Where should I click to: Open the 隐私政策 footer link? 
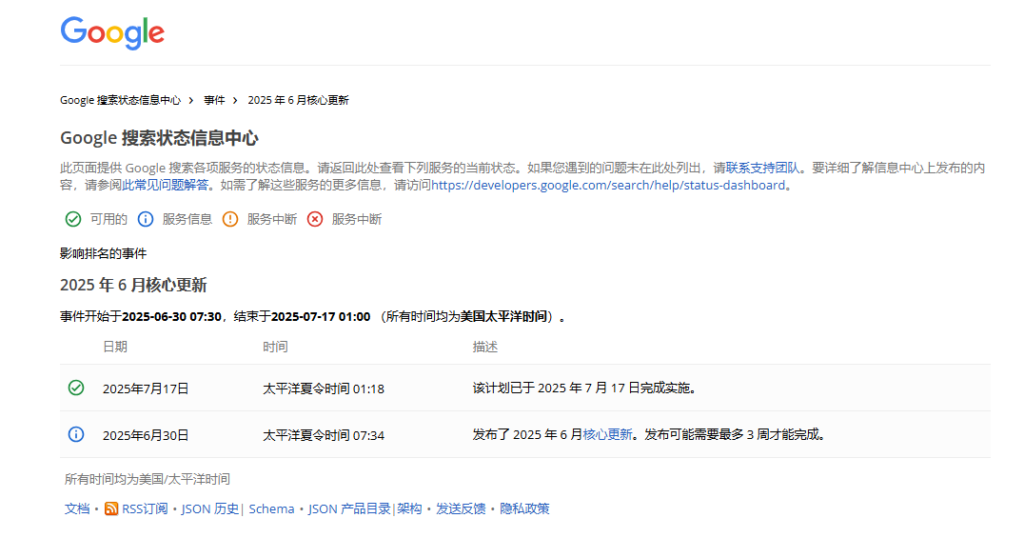point(525,509)
